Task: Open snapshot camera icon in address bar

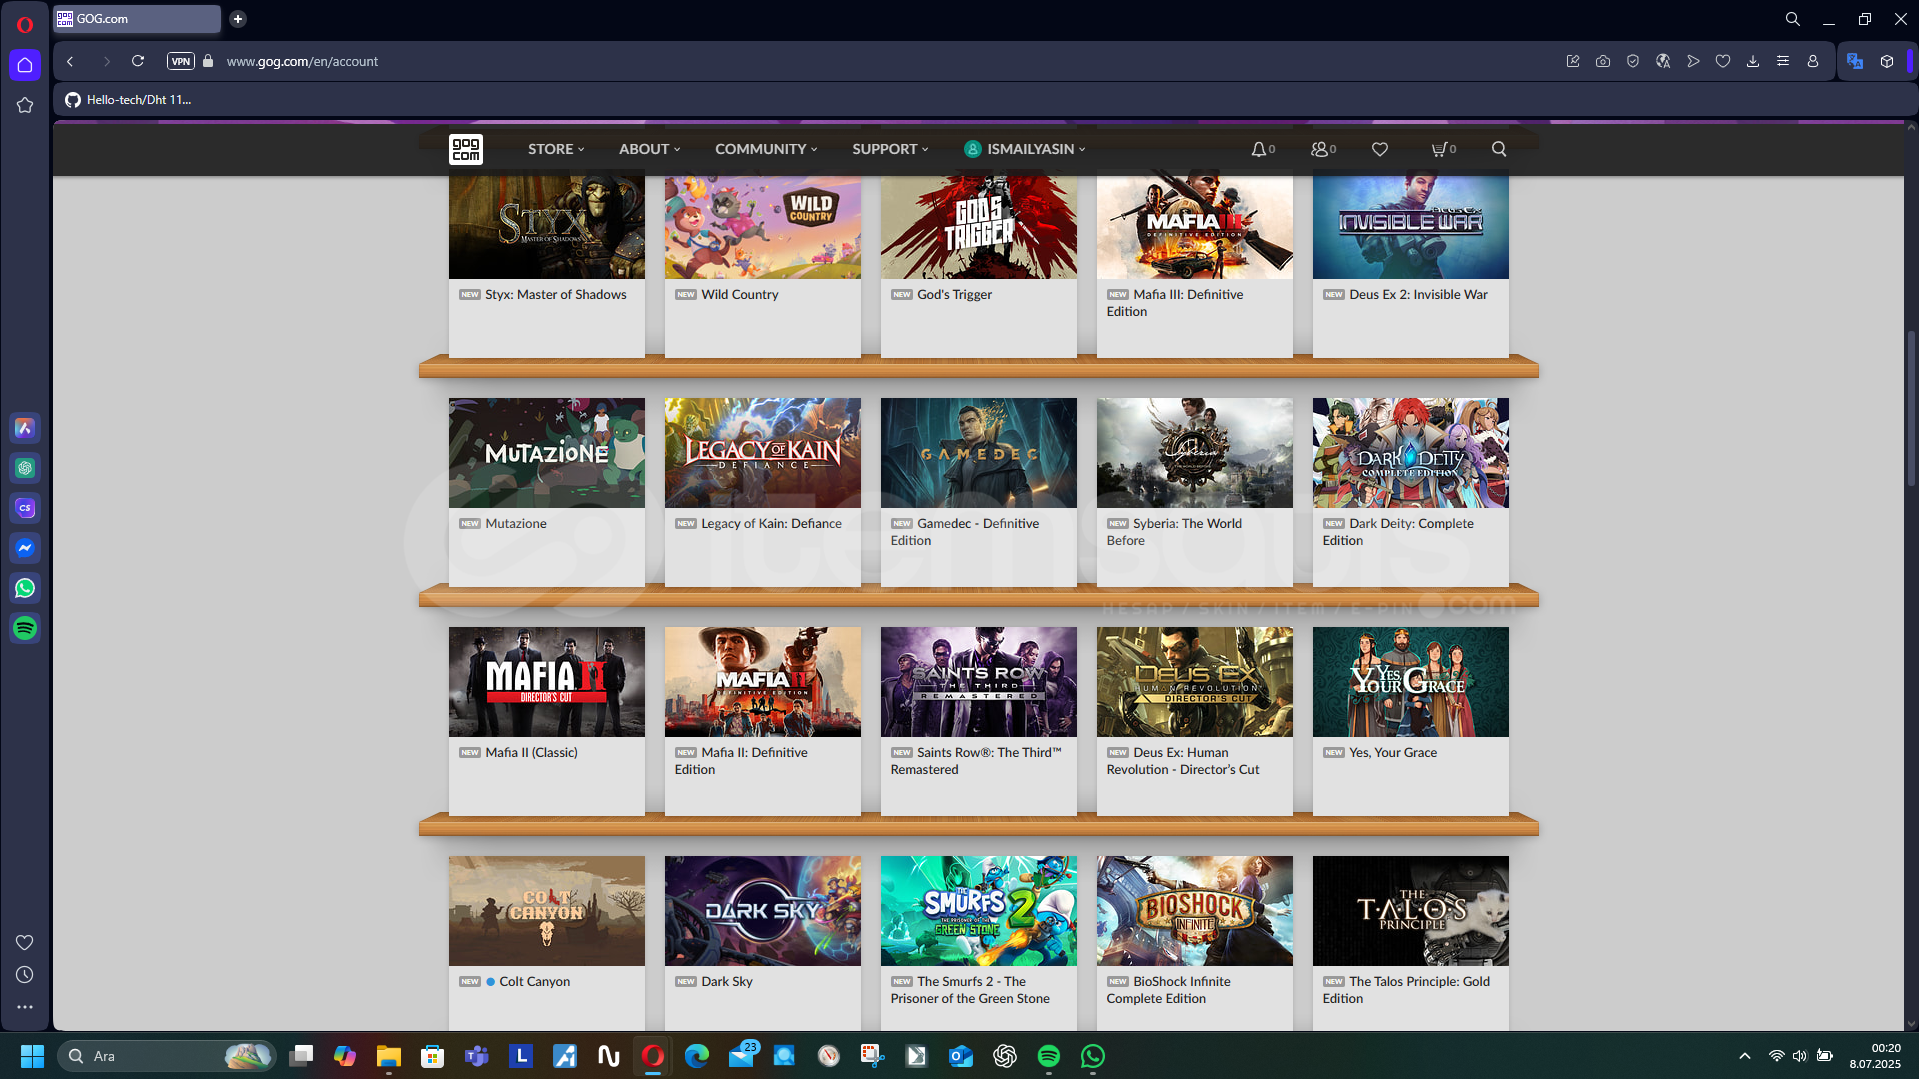Action: click(x=1603, y=61)
